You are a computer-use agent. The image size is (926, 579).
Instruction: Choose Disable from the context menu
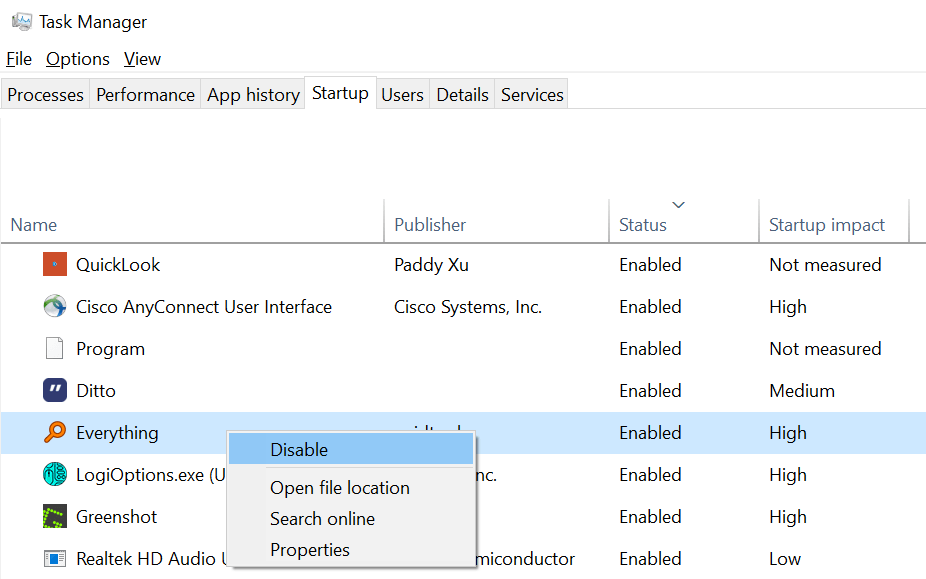299,450
